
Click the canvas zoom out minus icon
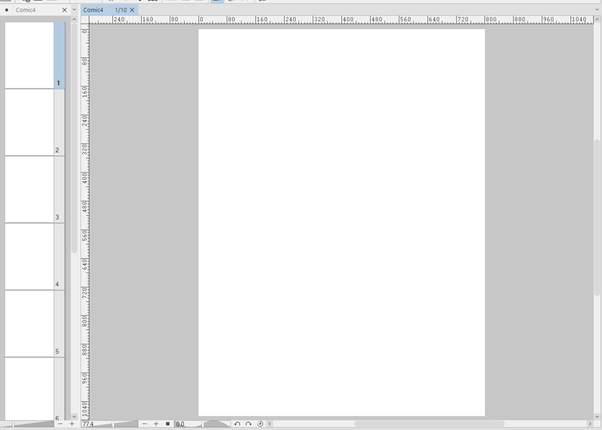(145, 424)
